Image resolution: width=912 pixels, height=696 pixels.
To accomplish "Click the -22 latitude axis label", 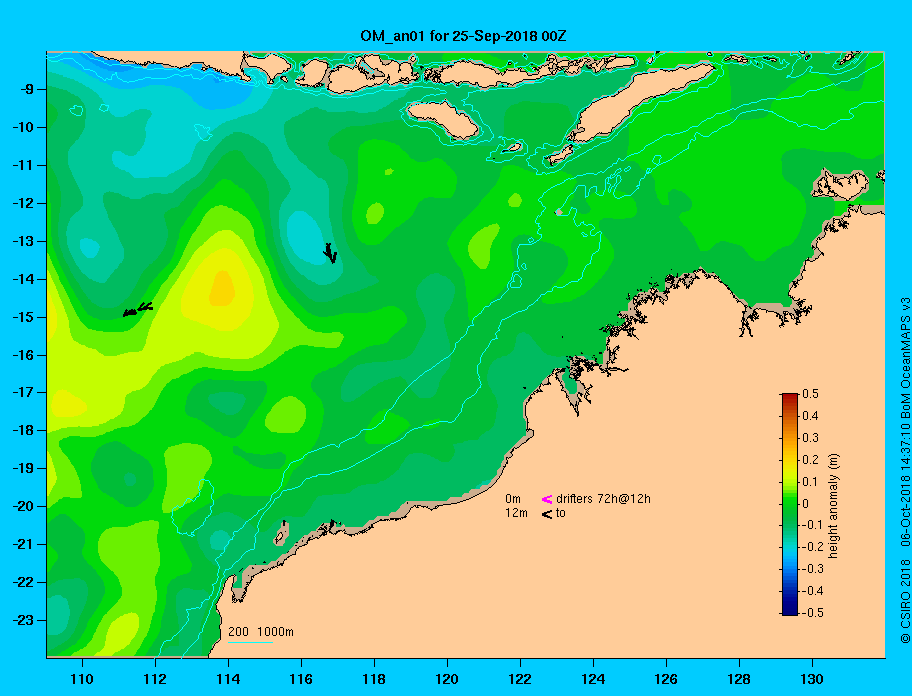I will pyautogui.click(x=23, y=582).
